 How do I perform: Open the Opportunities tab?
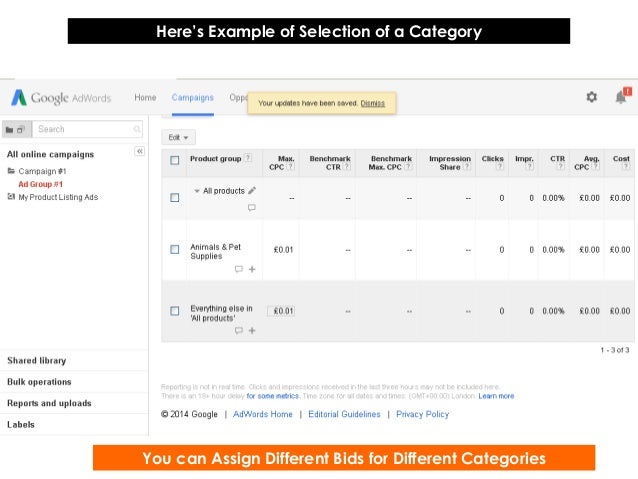point(238,98)
